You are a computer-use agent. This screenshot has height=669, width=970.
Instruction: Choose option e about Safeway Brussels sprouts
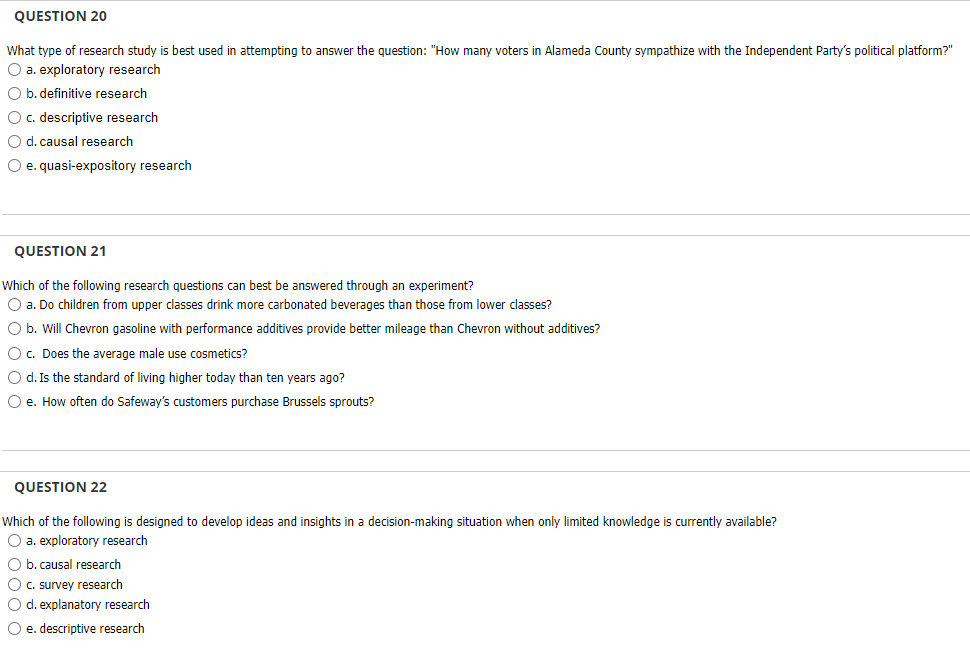point(14,401)
